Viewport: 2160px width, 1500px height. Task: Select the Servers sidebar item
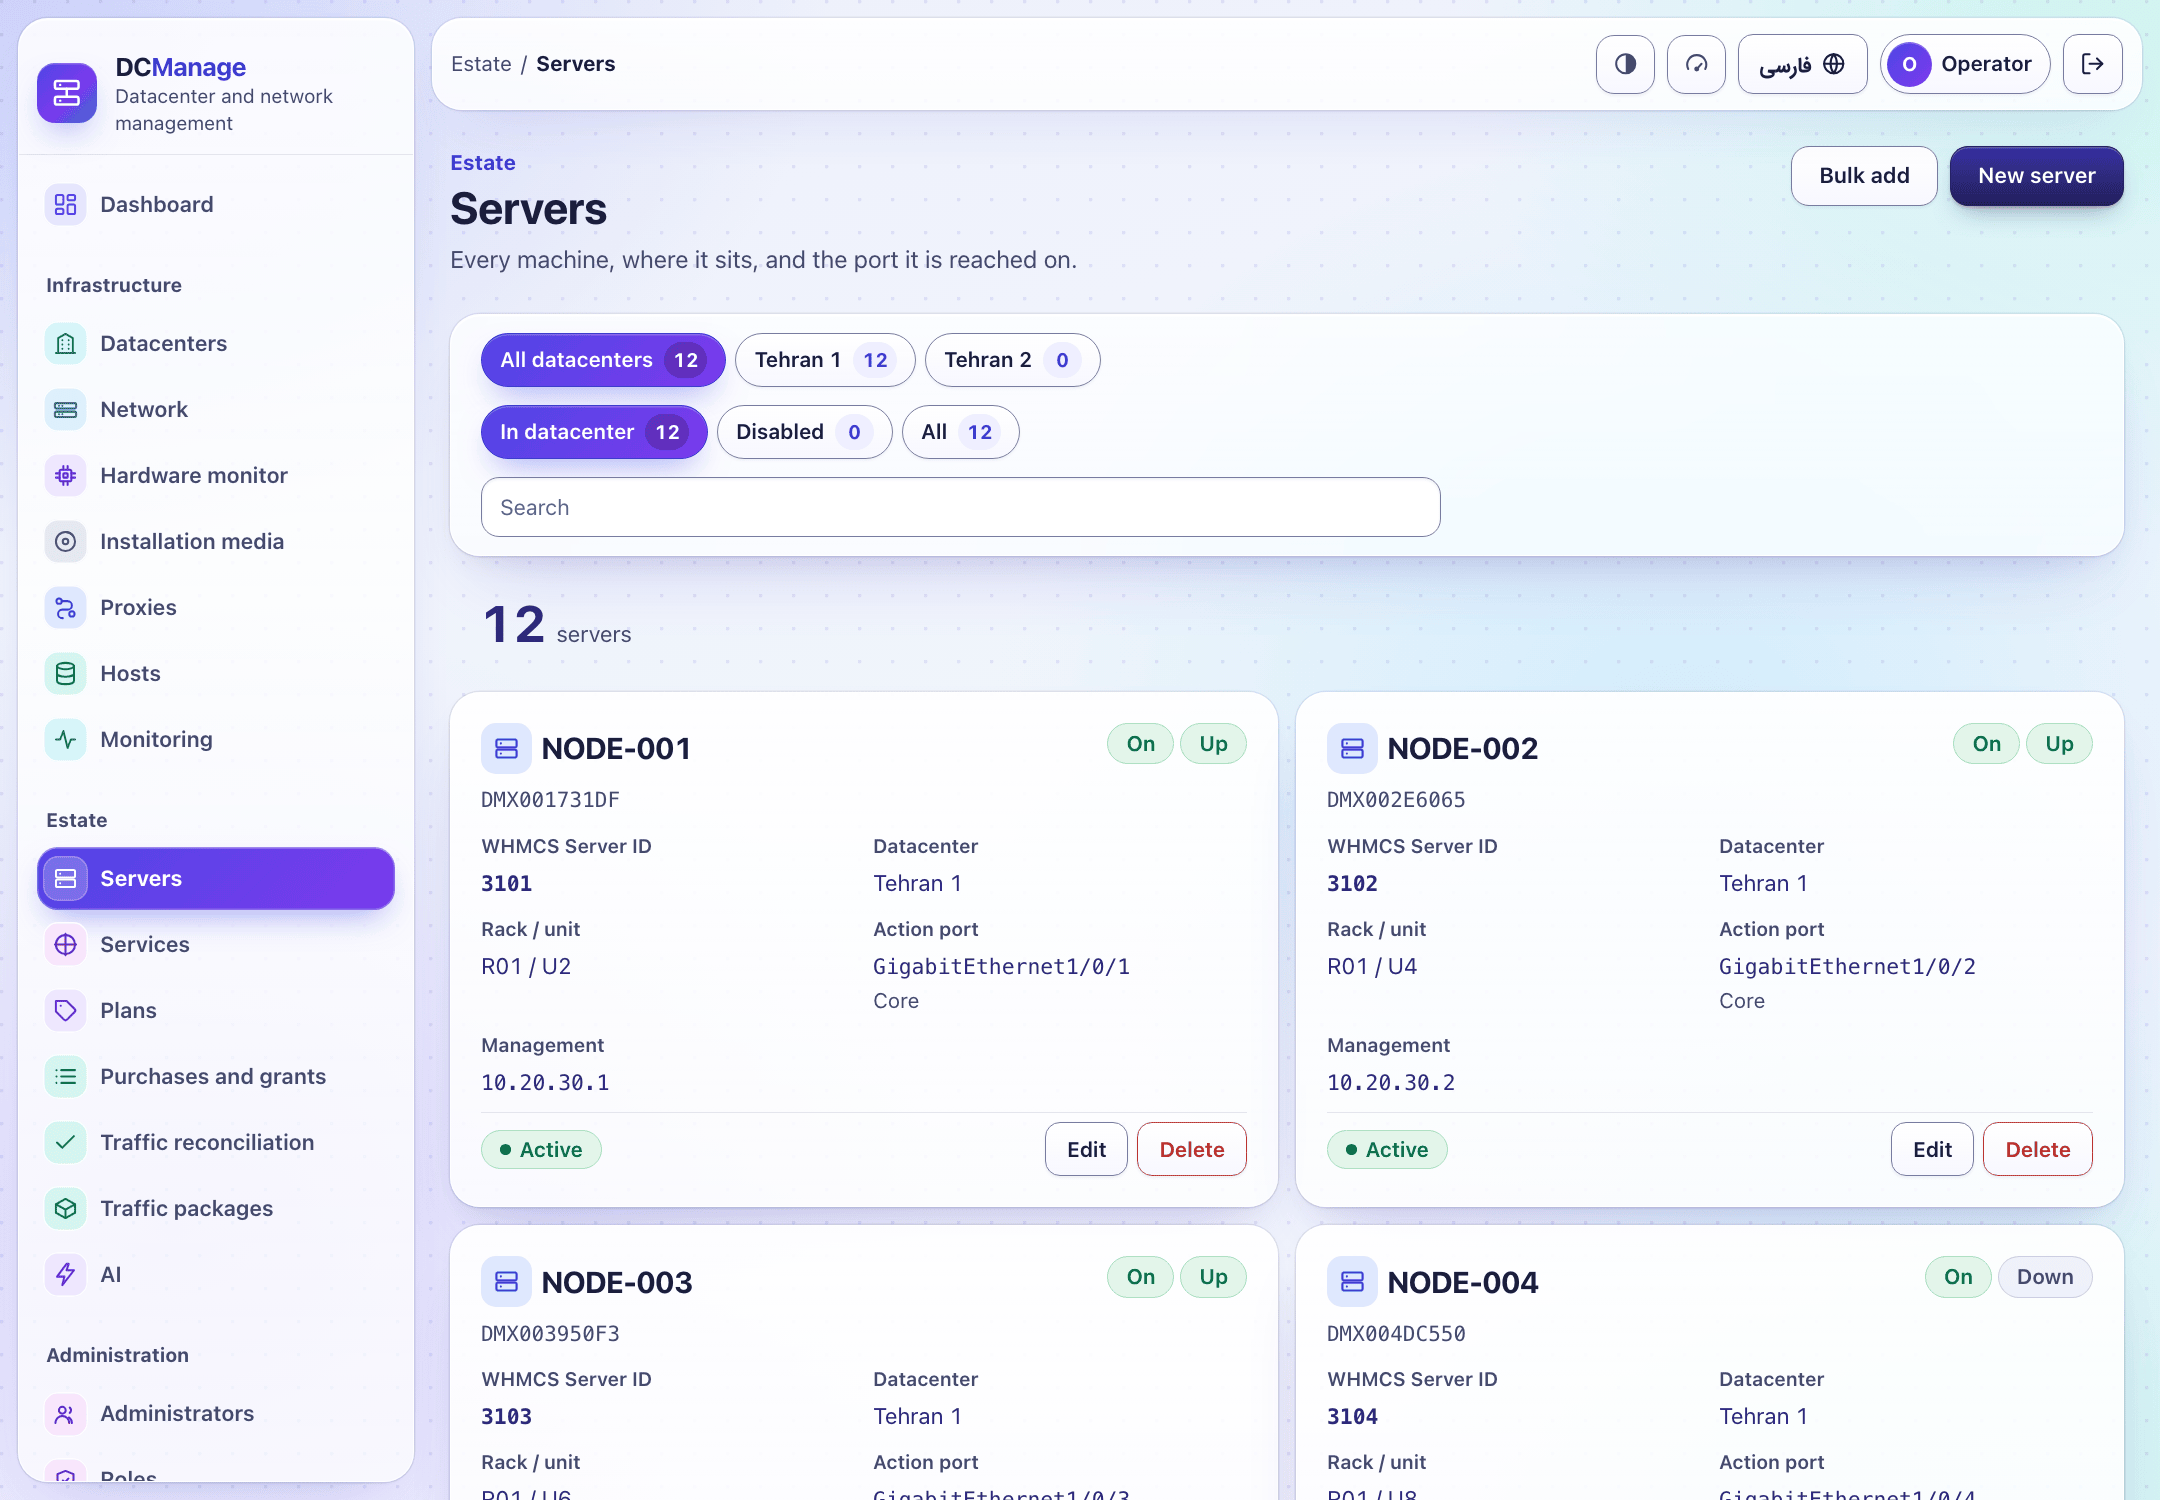(x=216, y=879)
